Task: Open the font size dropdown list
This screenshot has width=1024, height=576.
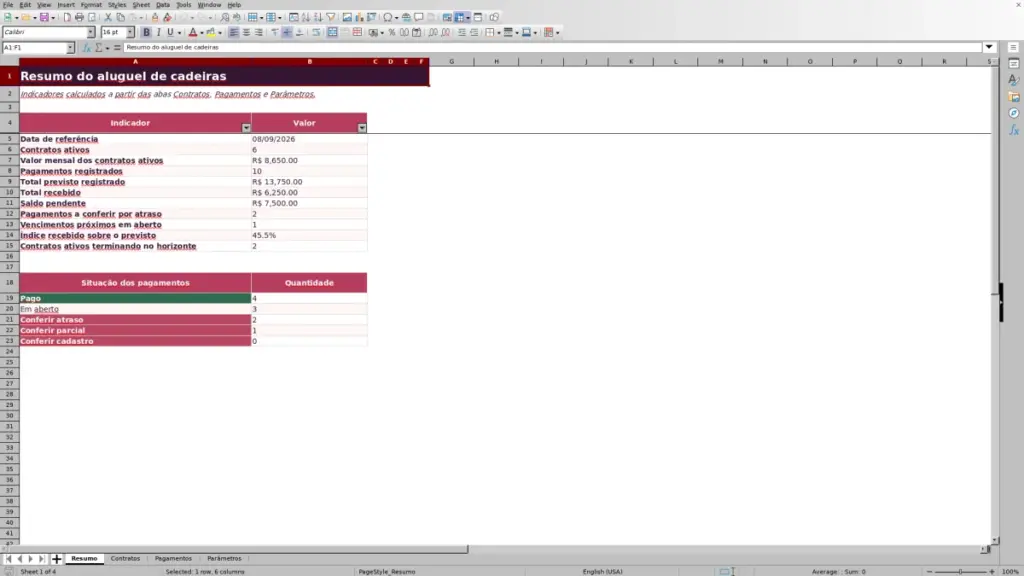Action: (x=130, y=32)
